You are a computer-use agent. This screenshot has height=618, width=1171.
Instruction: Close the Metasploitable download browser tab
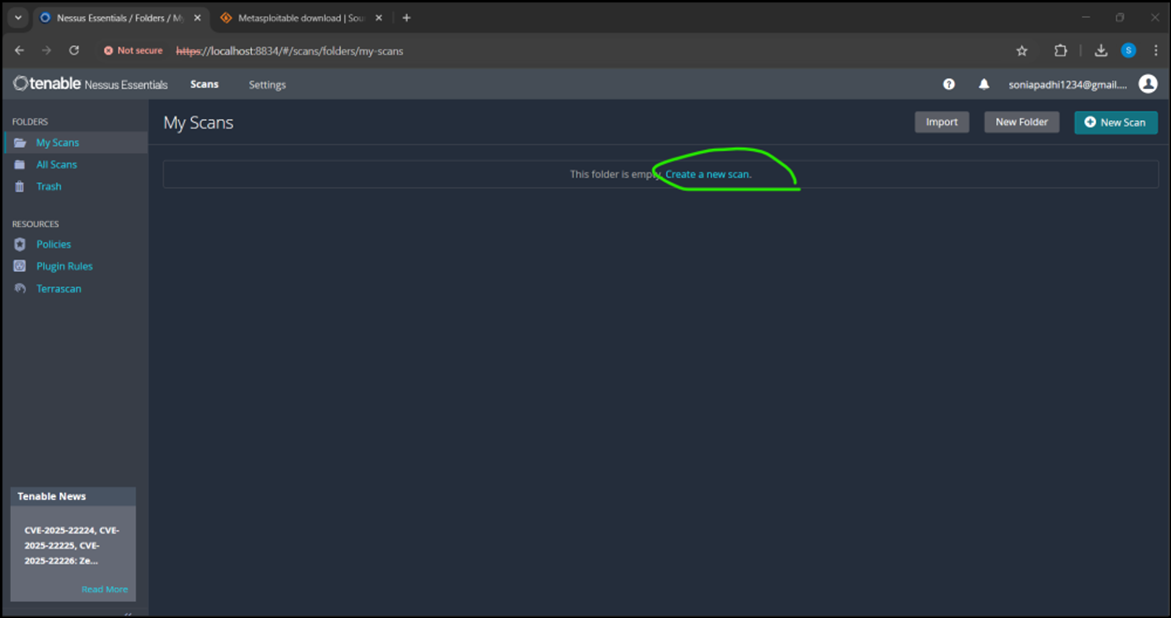click(379, 18)
